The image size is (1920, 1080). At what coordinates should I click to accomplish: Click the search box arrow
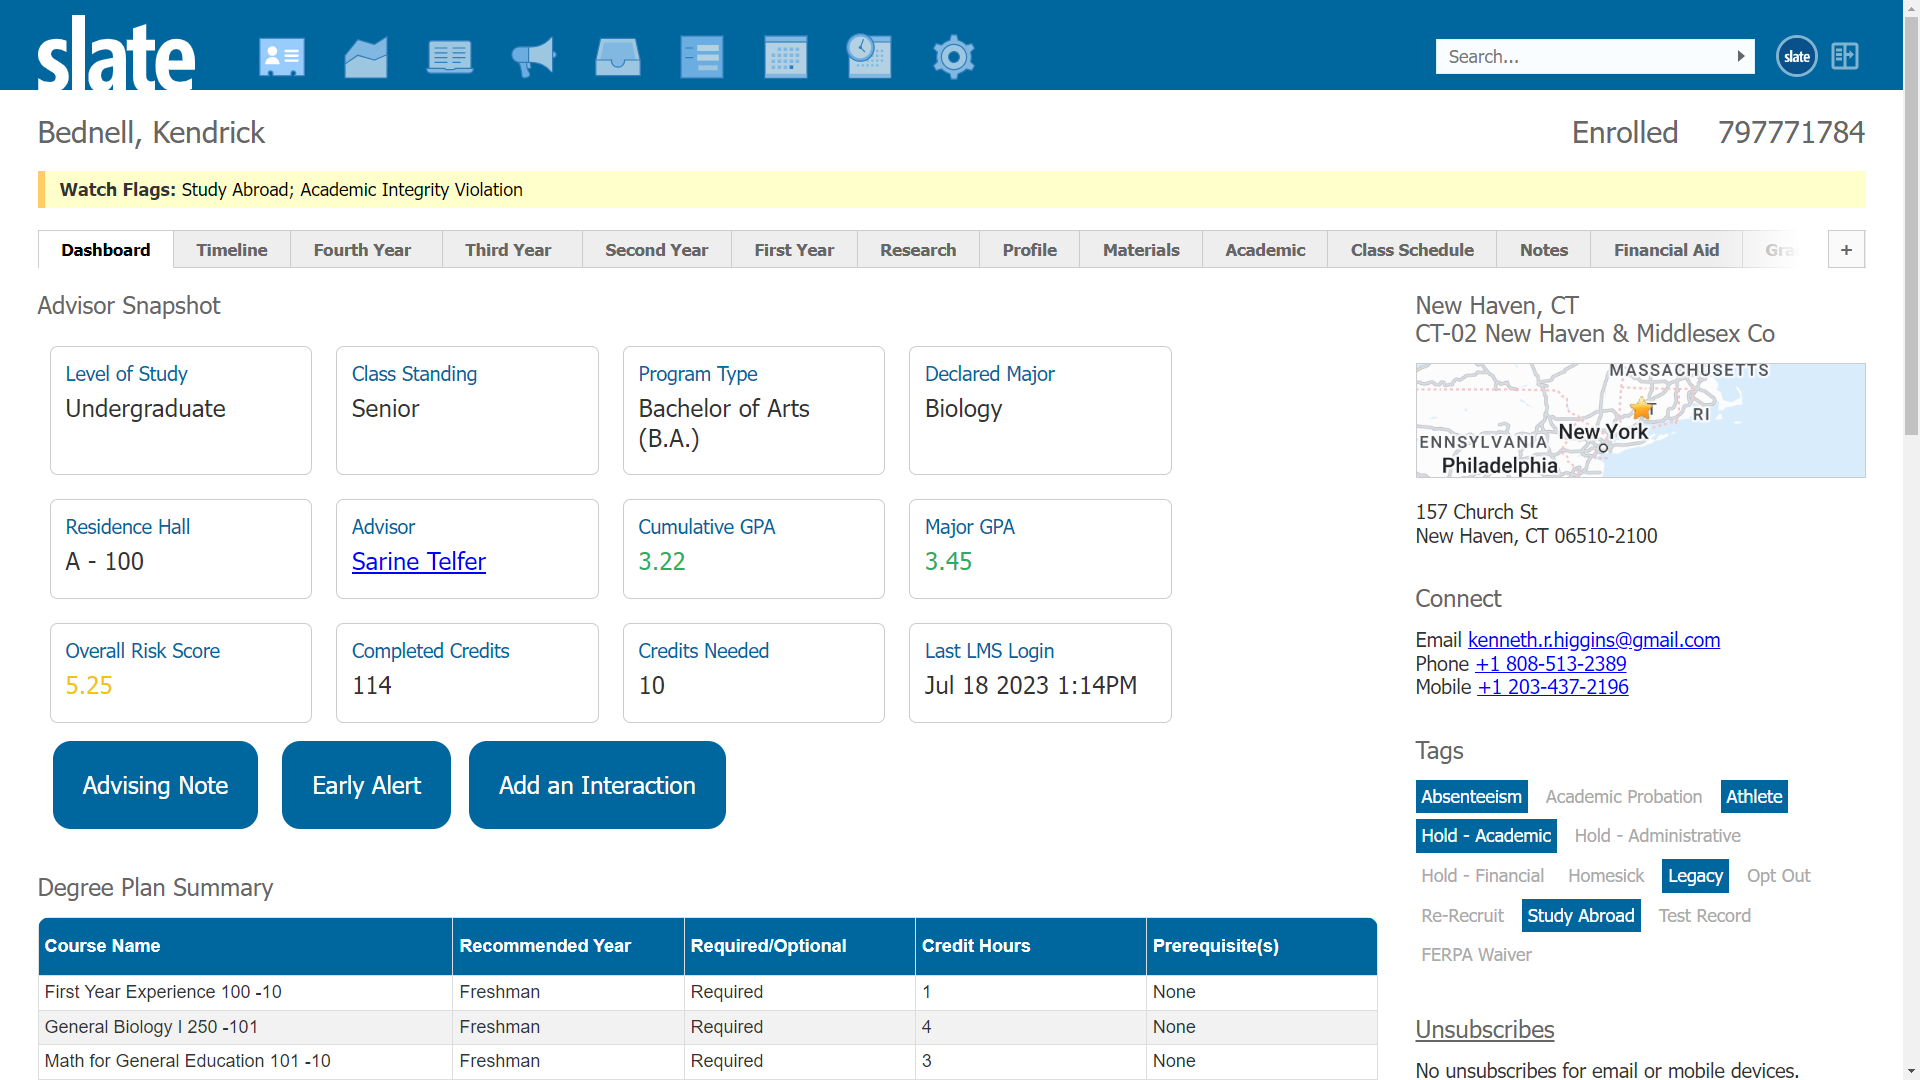point(1741,57)
